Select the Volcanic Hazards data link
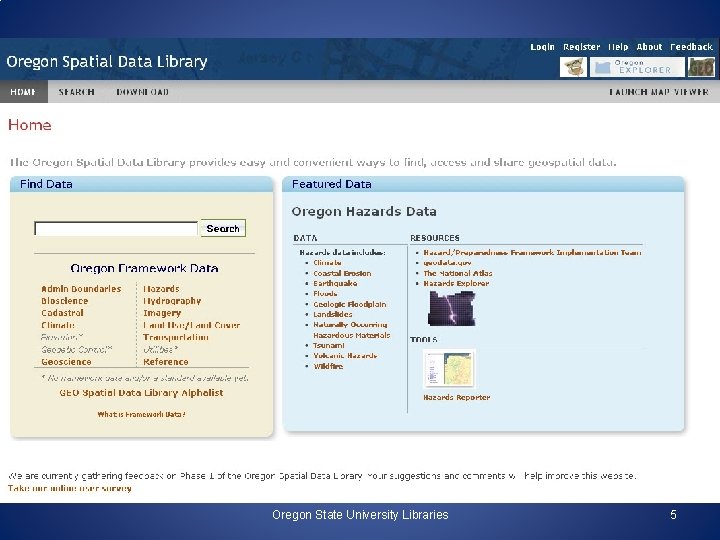 click(345, 355)
